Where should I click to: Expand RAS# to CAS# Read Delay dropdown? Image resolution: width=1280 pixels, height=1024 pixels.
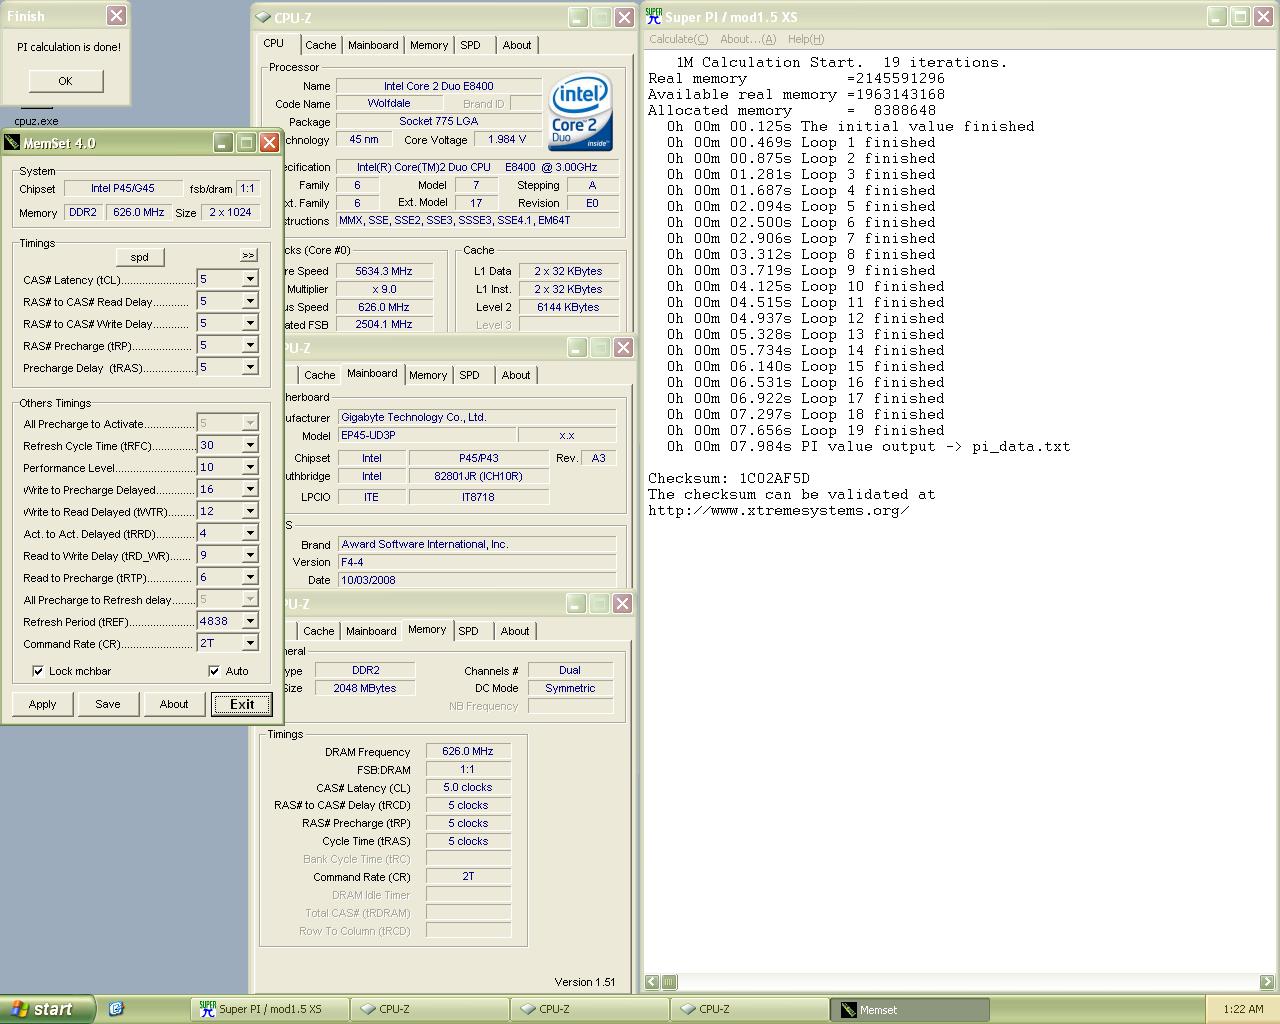pos(250,301)
